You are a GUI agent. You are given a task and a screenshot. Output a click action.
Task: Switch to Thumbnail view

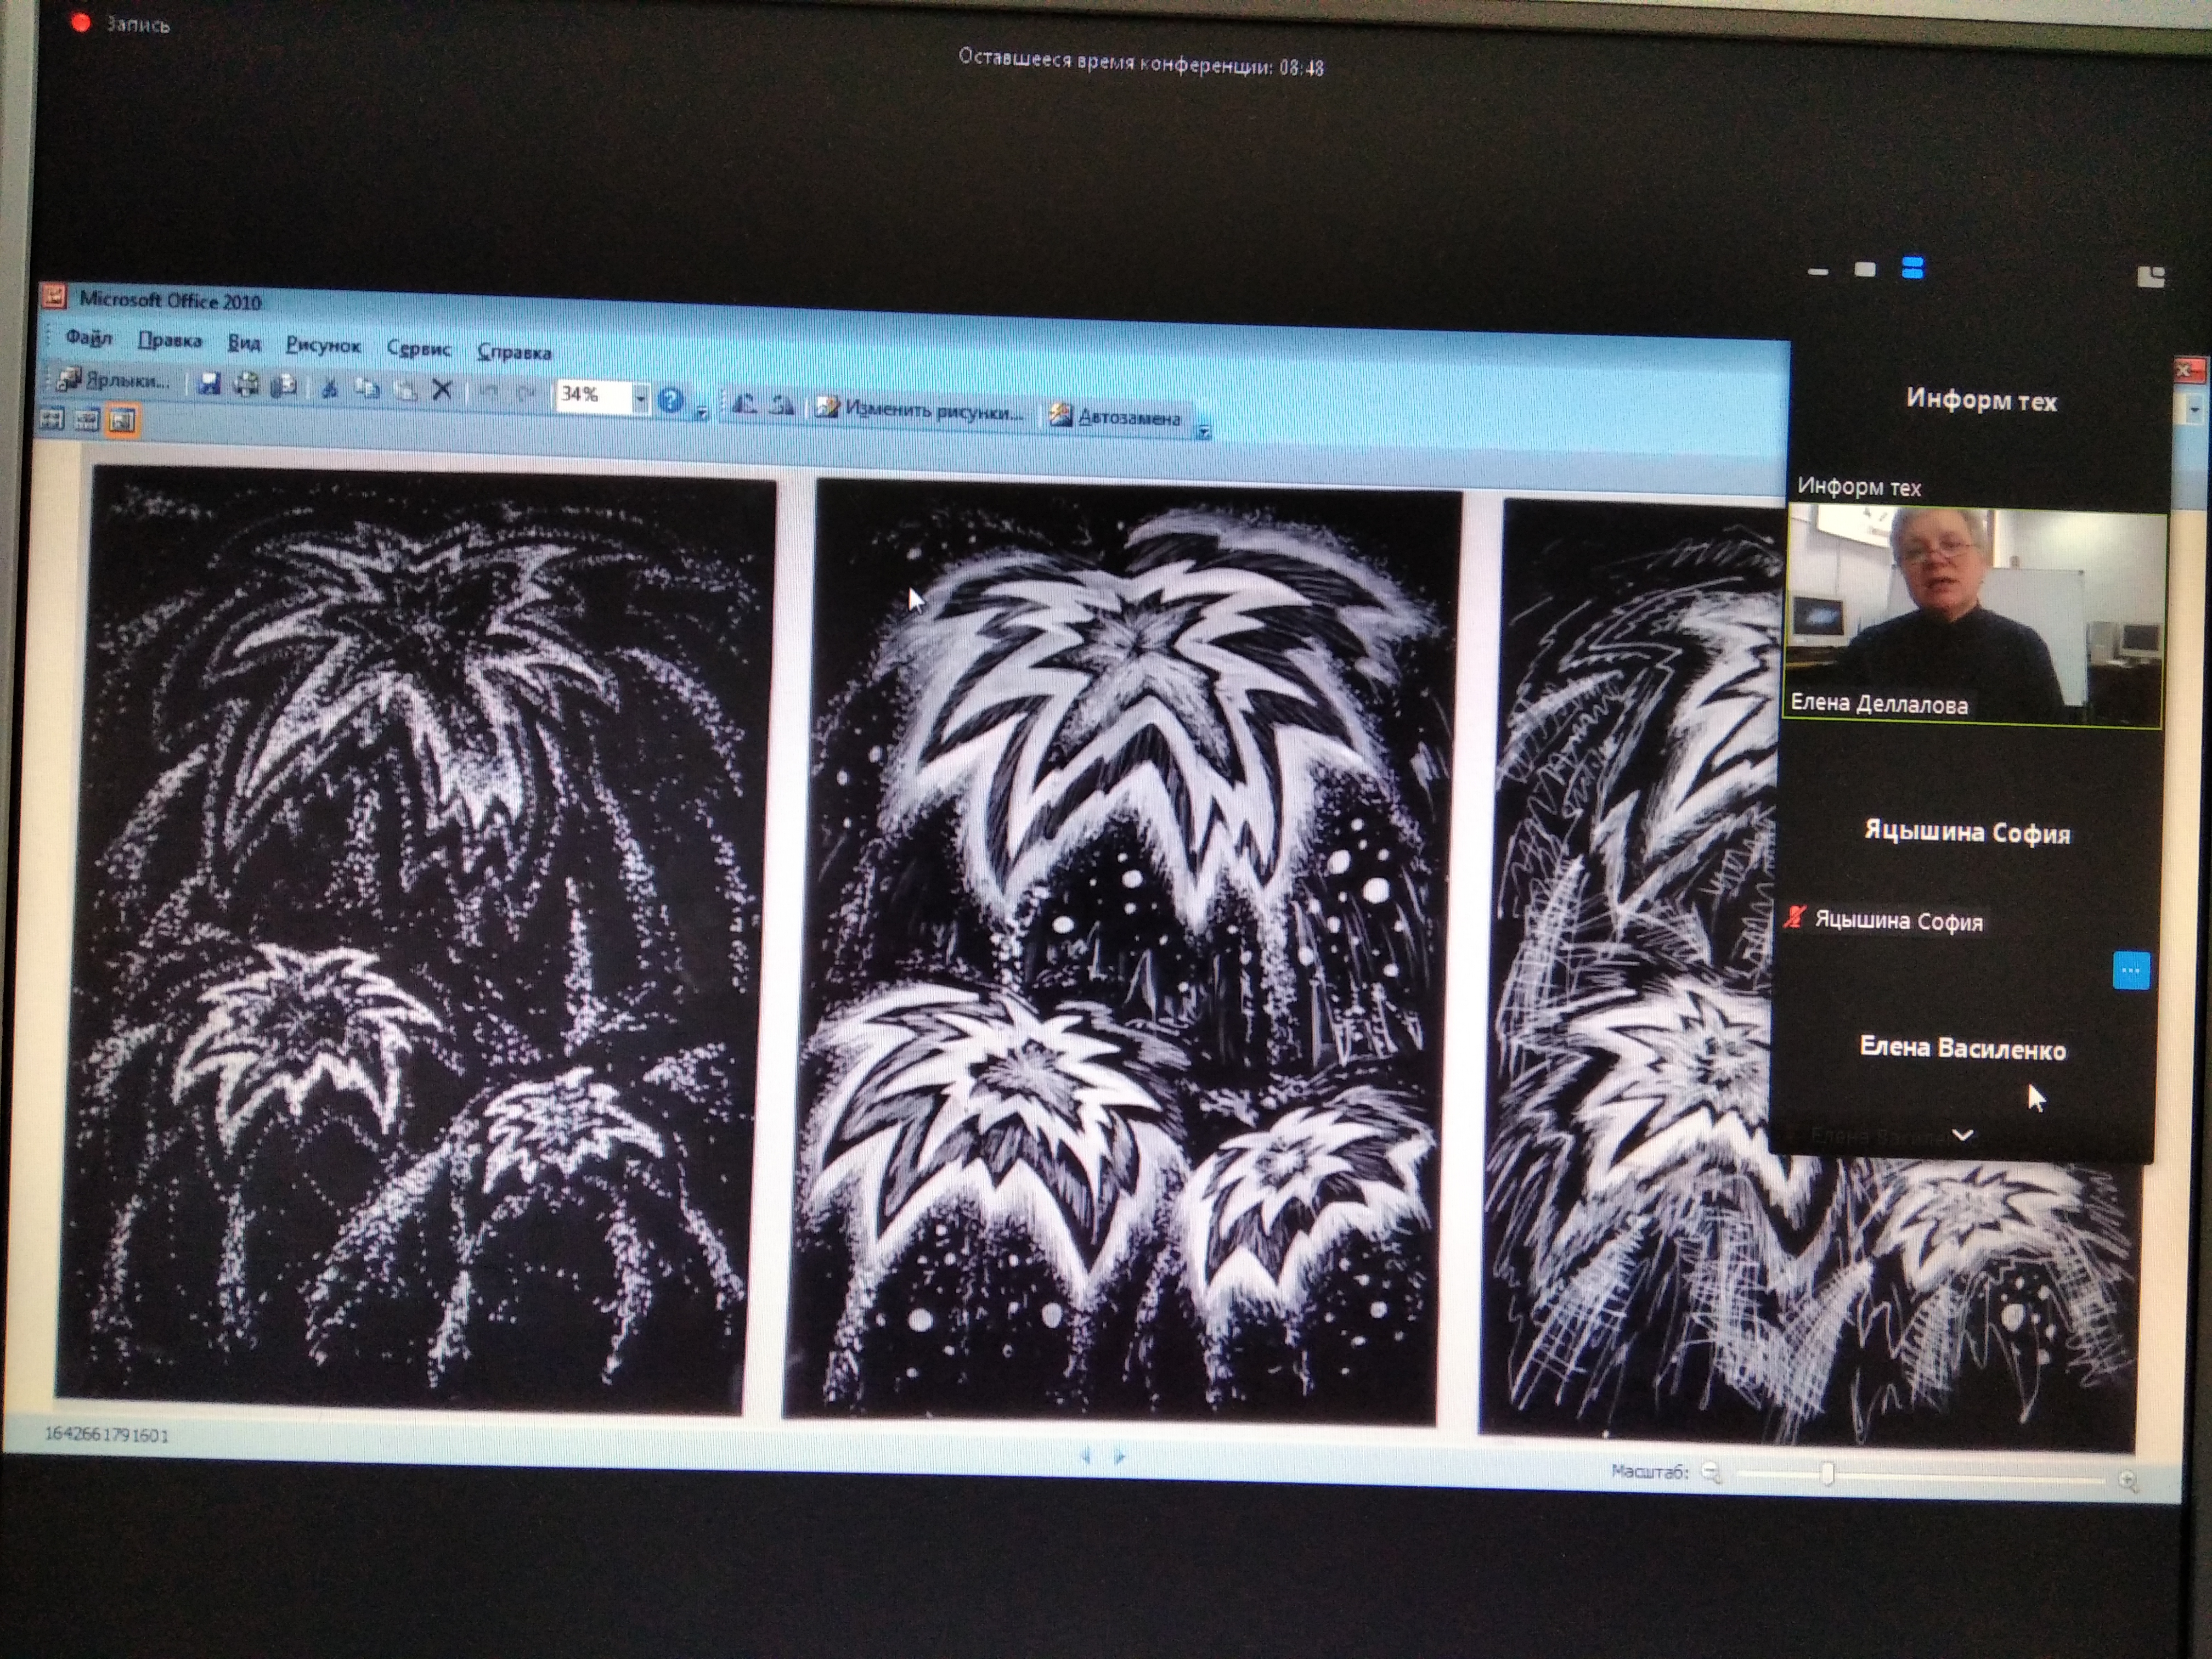pyautogui.click(x=51, y=420)
